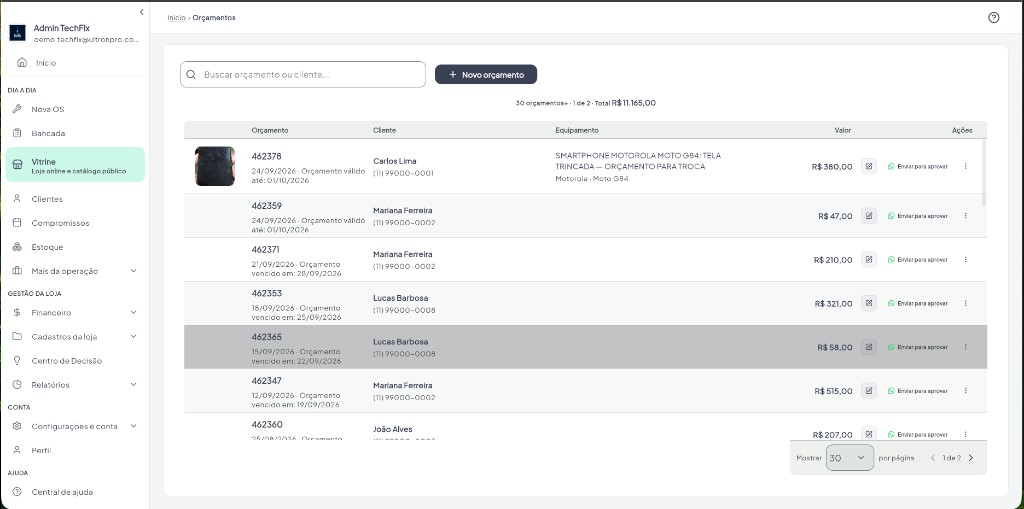This screenshot has height=509, width=1024.
Task: Click the Cliente column header
Action: click(x=385, y=130)
